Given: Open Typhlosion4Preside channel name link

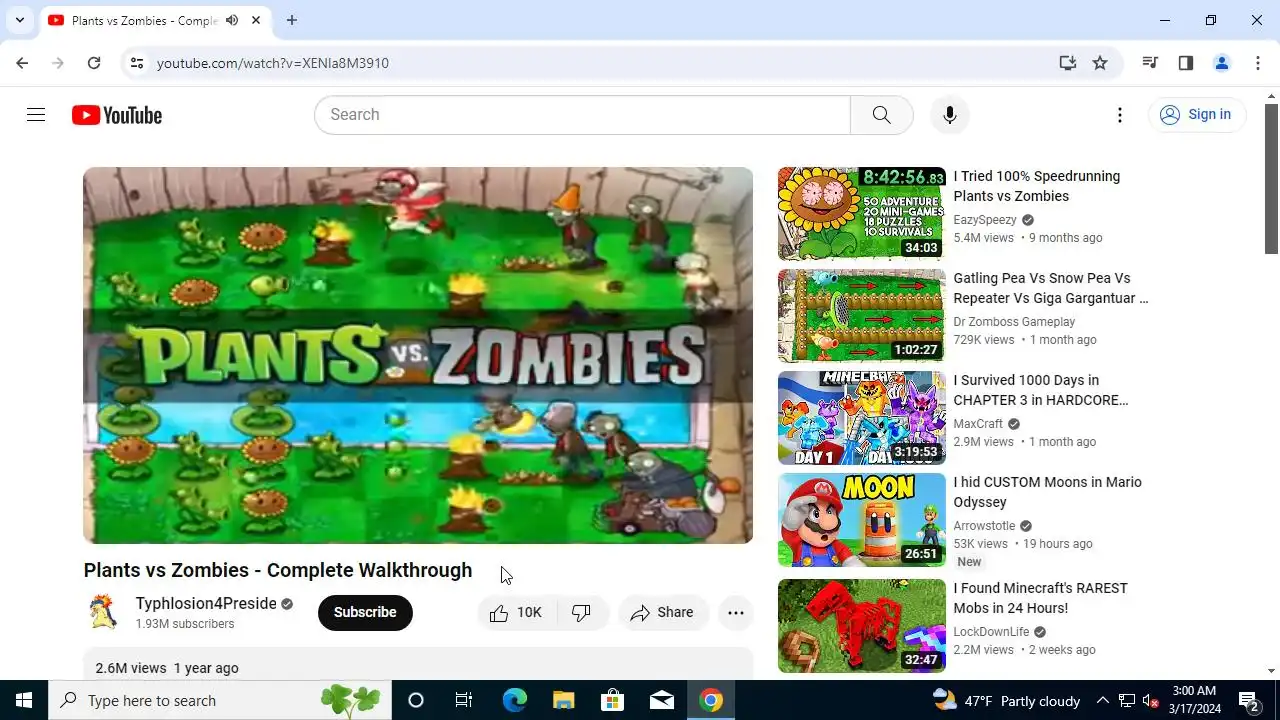Looking at the screenshot, I should (x=206, y=604).
